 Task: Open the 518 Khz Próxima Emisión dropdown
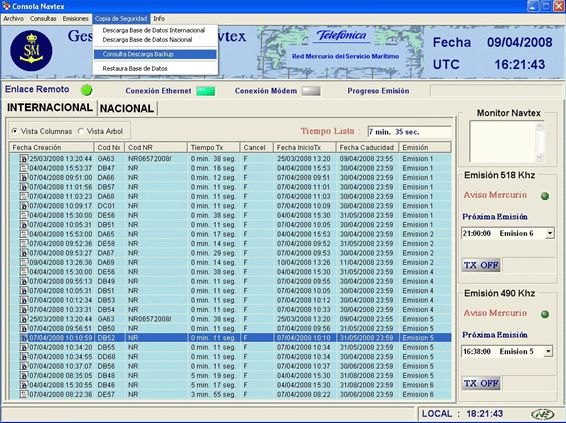550,234
